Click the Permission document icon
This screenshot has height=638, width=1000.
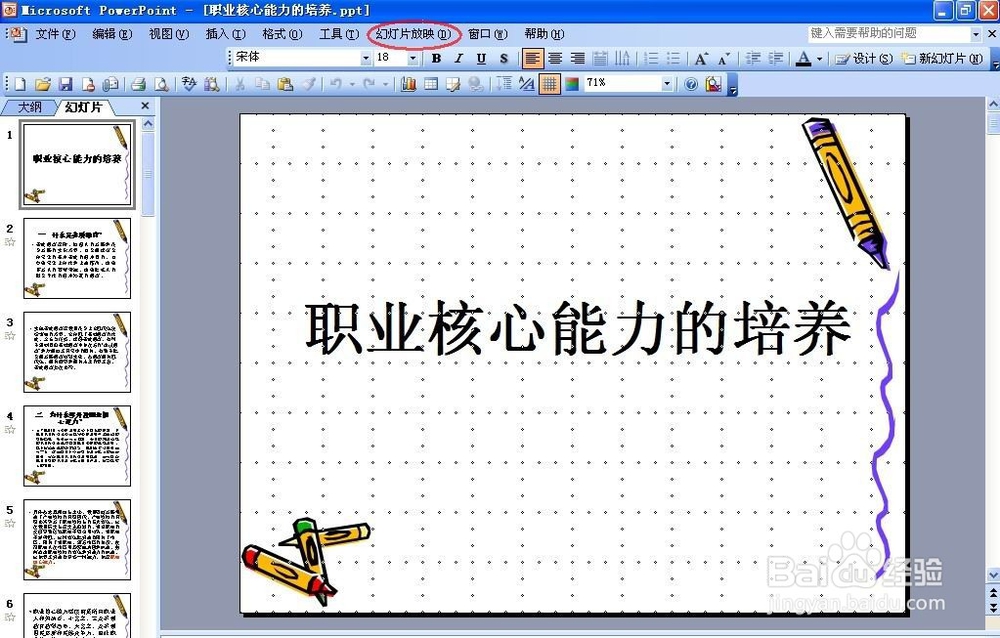coord(88,84)
